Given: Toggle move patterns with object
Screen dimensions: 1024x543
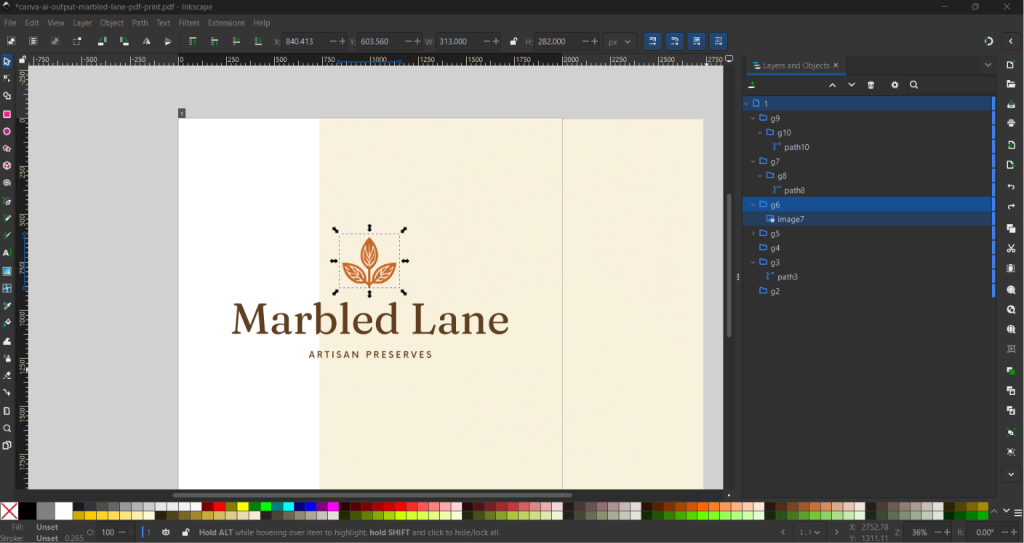Looking at the screenshot, I should pos(718,41).
